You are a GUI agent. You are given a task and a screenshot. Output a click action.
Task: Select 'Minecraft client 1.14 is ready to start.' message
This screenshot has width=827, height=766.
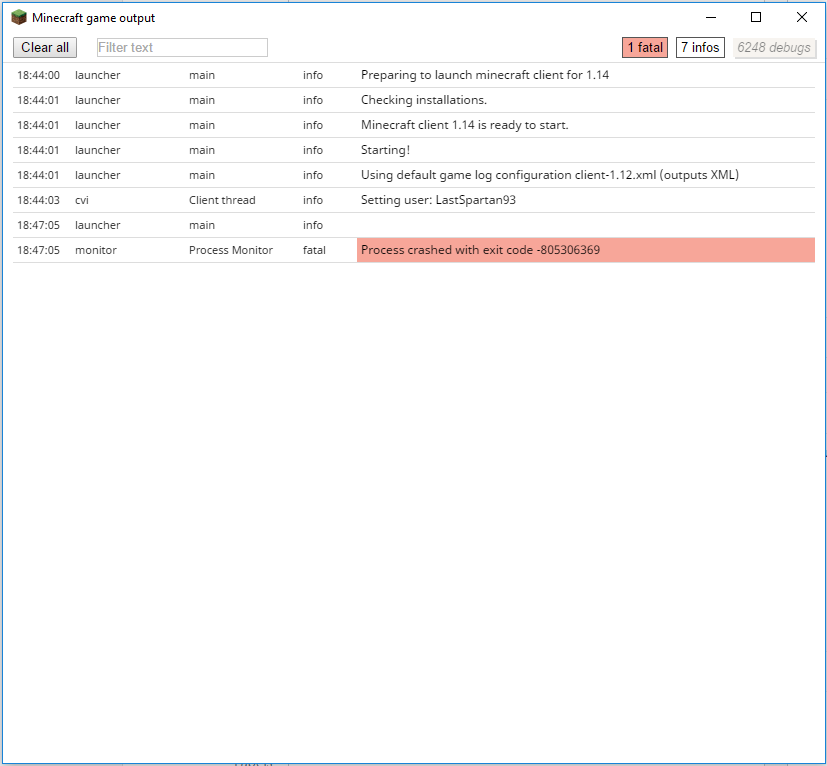[465, 125]
